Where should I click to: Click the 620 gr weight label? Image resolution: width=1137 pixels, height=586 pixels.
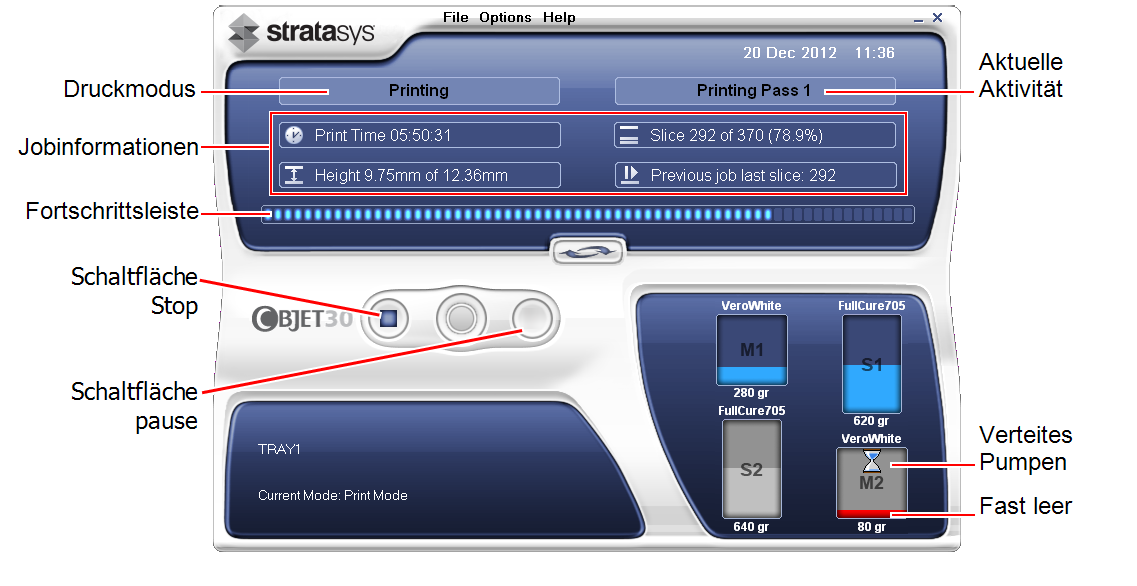(x=871, y=421)
